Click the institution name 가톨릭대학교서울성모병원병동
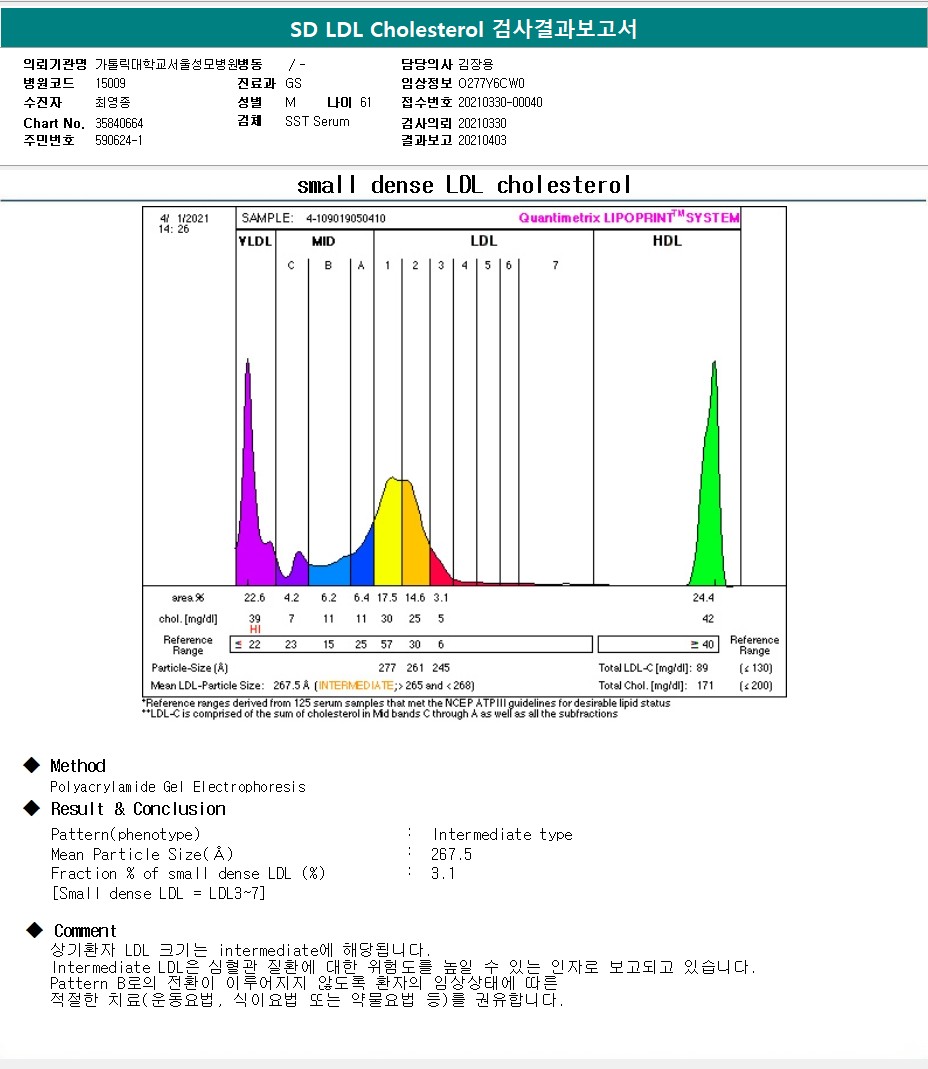The image size is (928, 1069). pyautogui.click(x=179, y=64)
